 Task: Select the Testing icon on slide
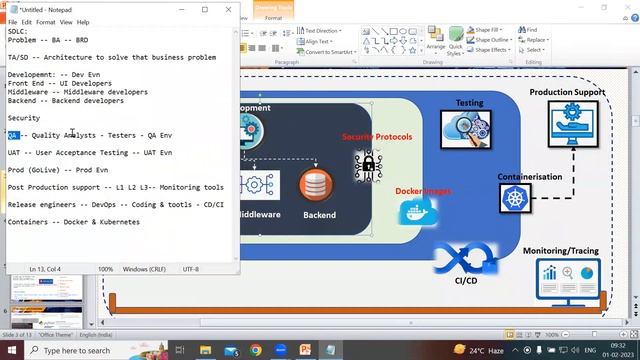[466, 129]
